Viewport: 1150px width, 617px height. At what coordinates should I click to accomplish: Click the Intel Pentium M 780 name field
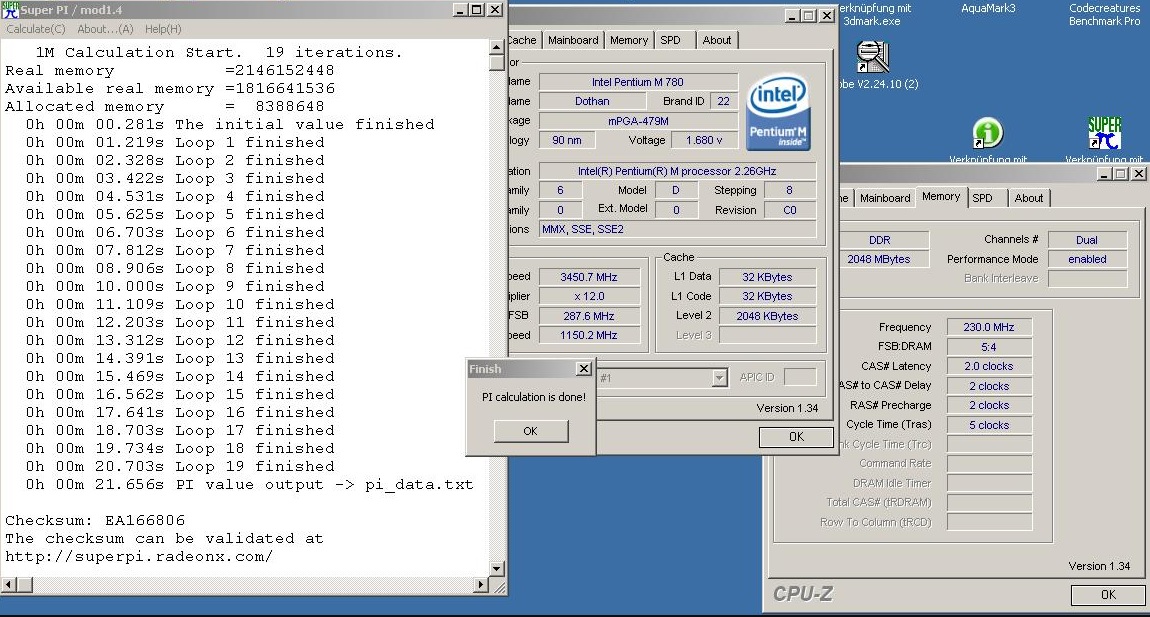pos(638,82)
